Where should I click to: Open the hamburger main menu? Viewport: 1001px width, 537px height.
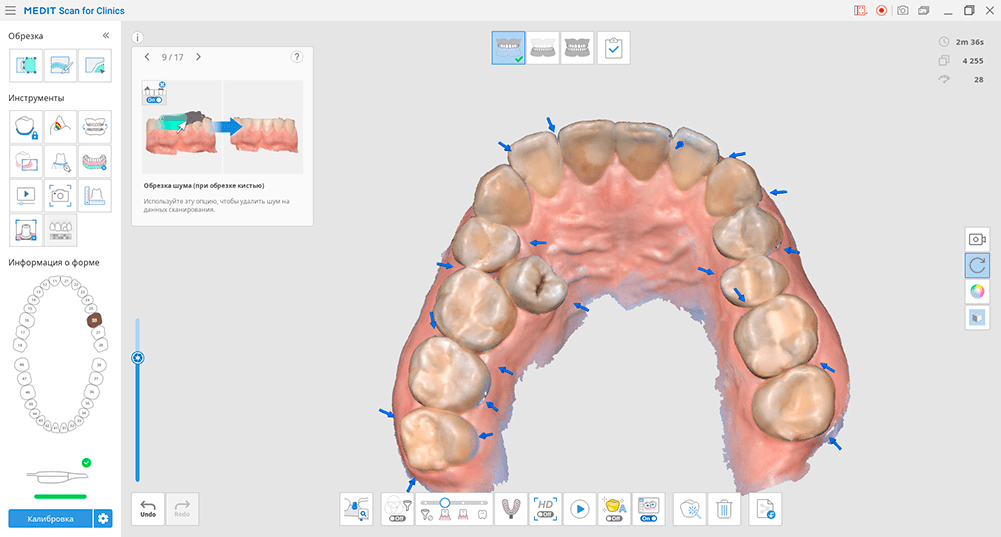[x=10, y=10]
